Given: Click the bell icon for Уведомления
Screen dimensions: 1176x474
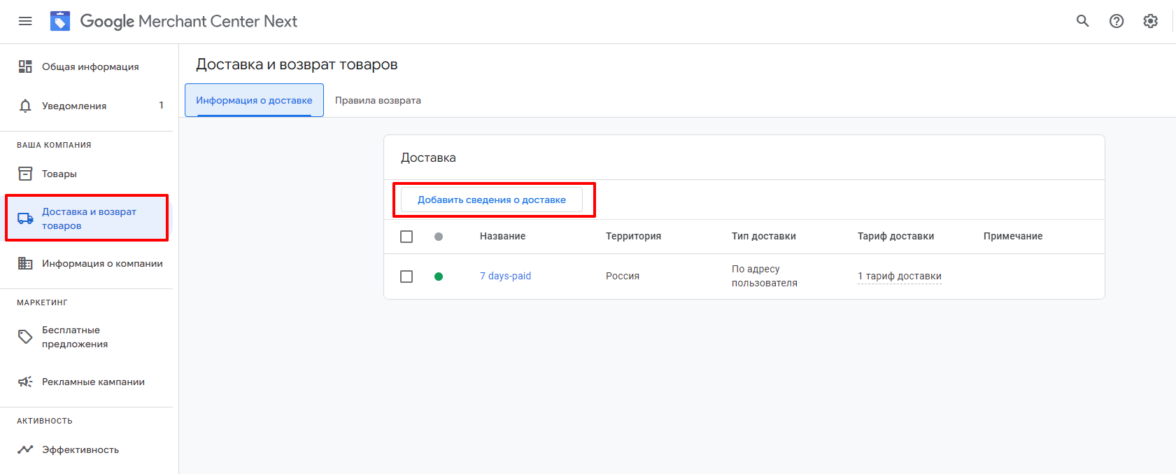Looking at the screenshot, I should pos(26,106).
